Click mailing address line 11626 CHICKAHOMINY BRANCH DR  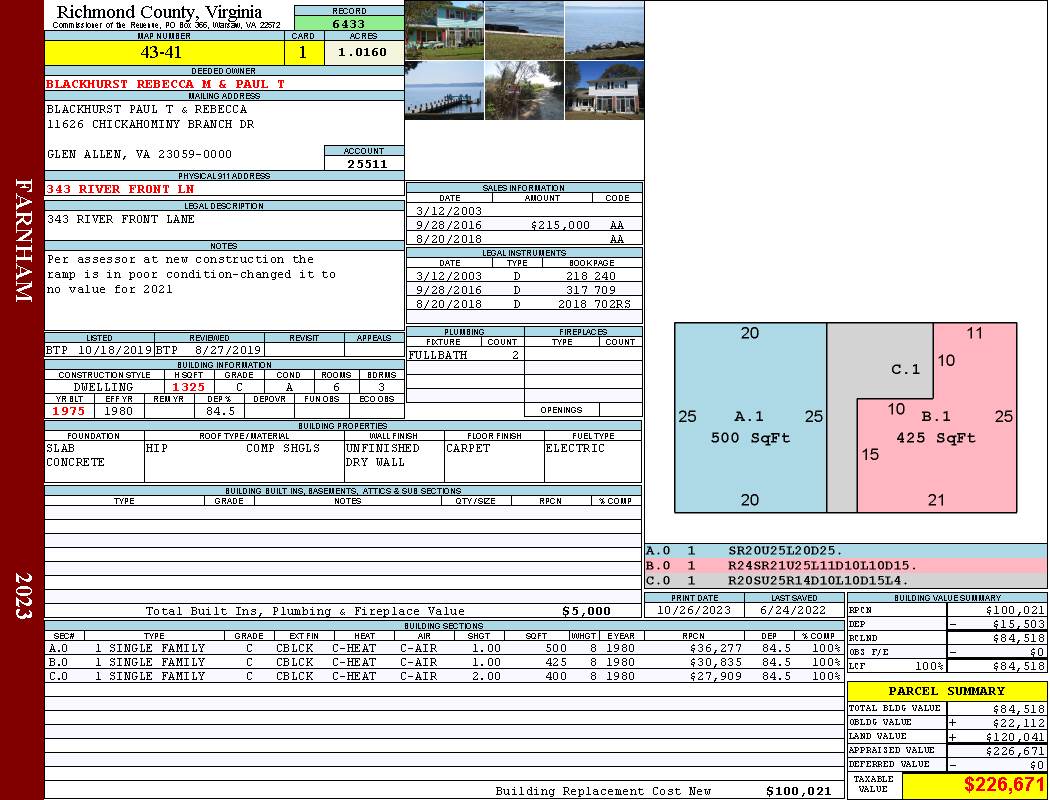151,124
